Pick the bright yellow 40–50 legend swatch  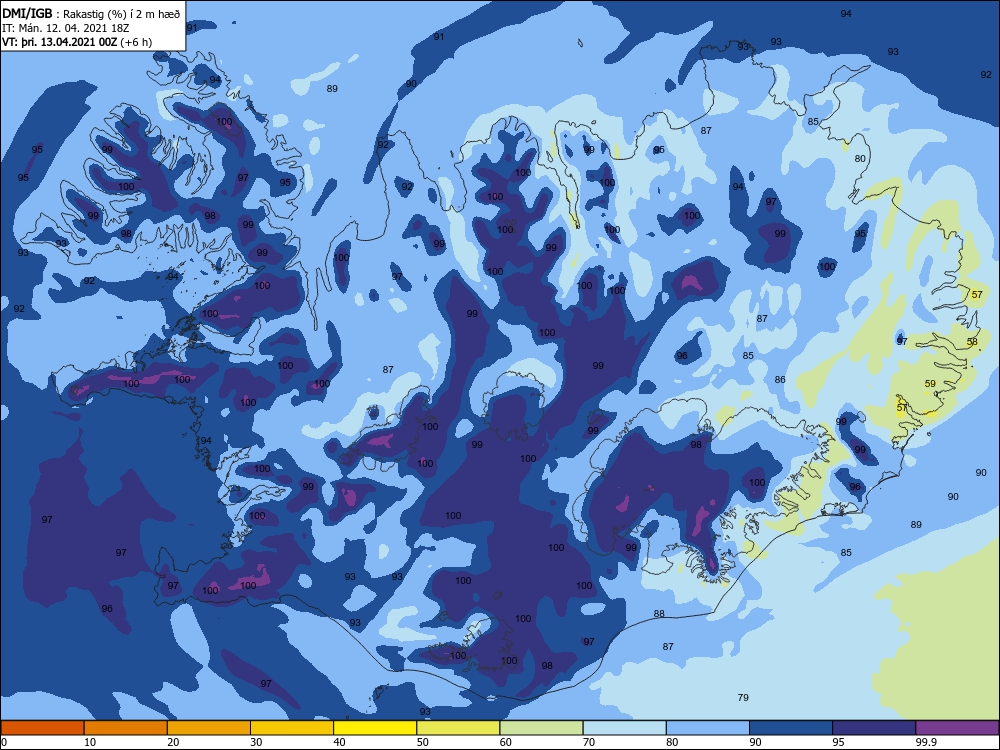point(375,728)
